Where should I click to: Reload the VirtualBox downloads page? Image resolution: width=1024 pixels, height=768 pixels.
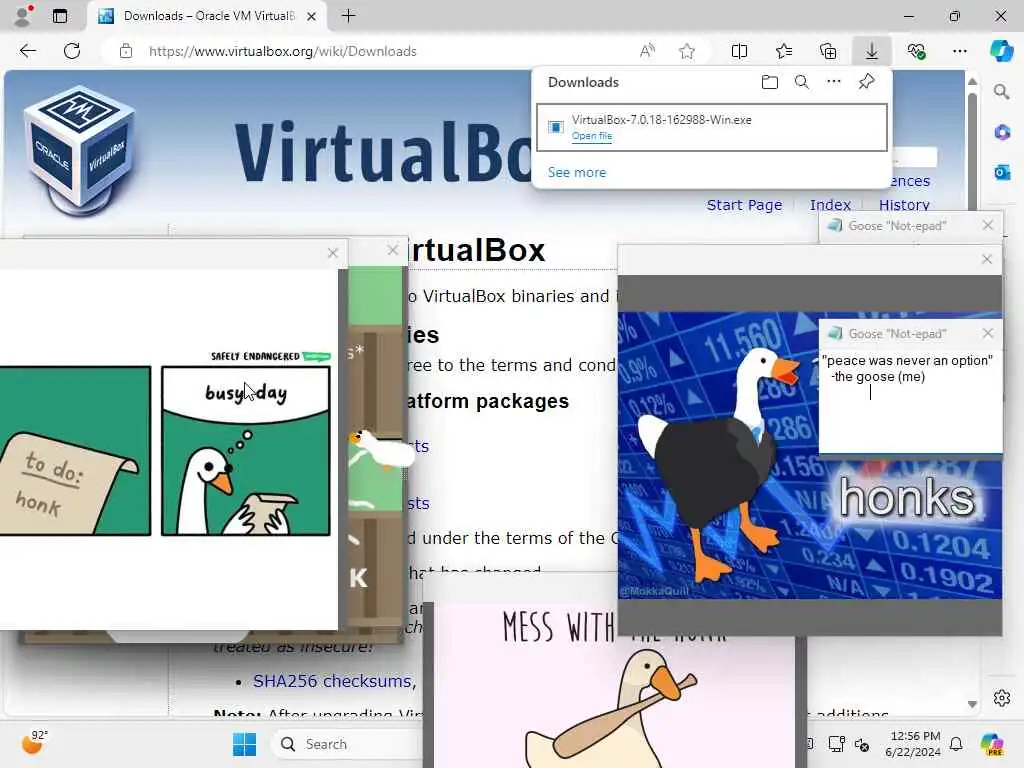tap(72, 51)
